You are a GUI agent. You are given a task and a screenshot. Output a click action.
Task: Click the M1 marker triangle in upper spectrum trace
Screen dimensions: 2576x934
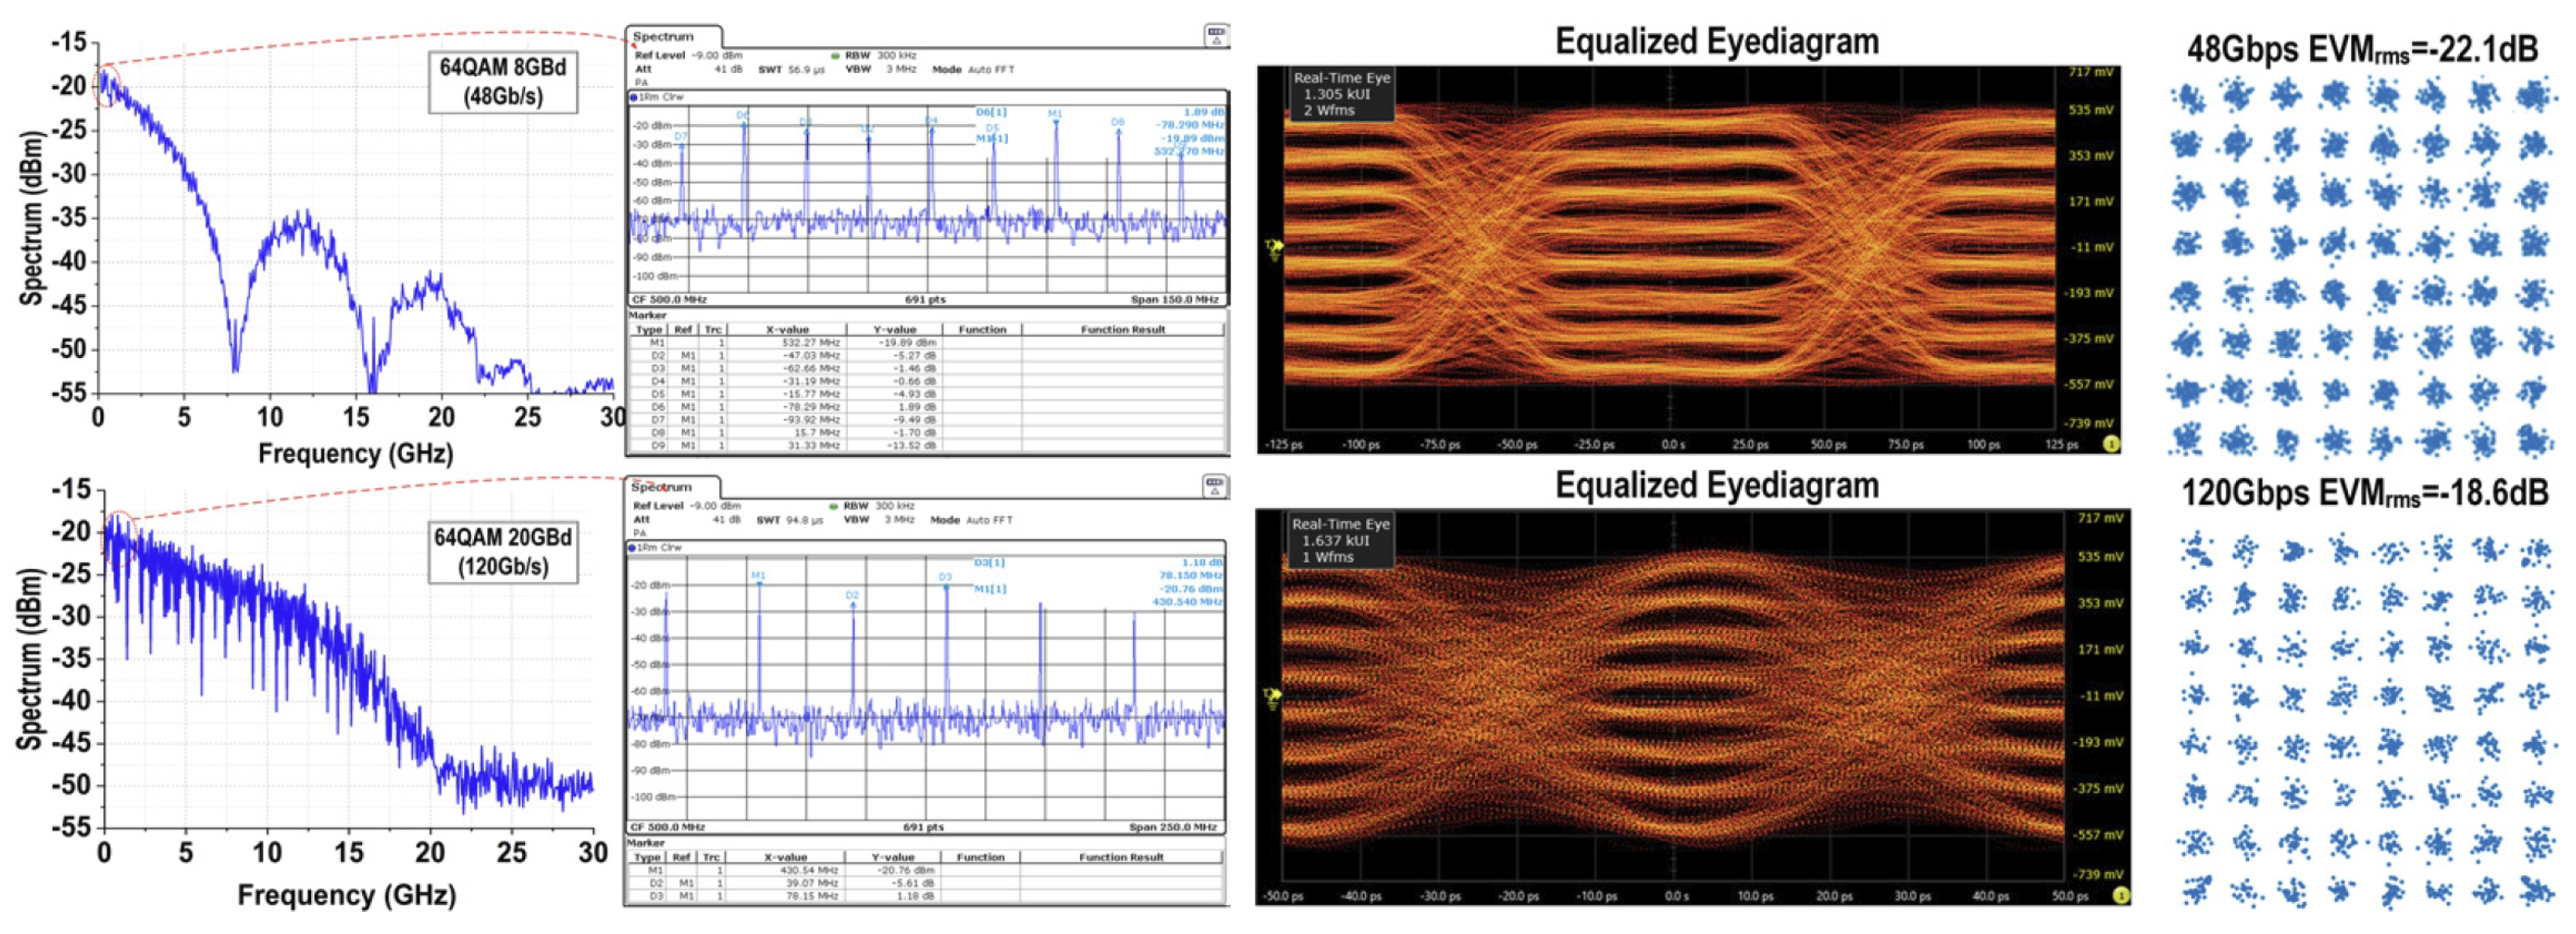coord(1055,121)
